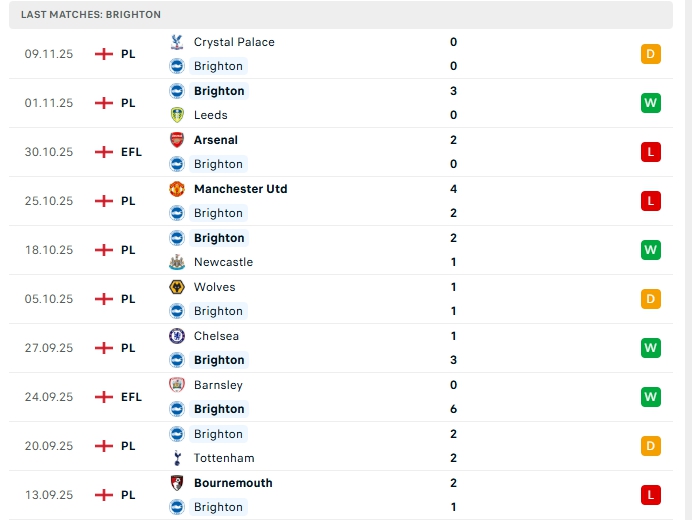Click the Crystal Palace club crest
Viewport: 692px width, 520px height.
177,42
